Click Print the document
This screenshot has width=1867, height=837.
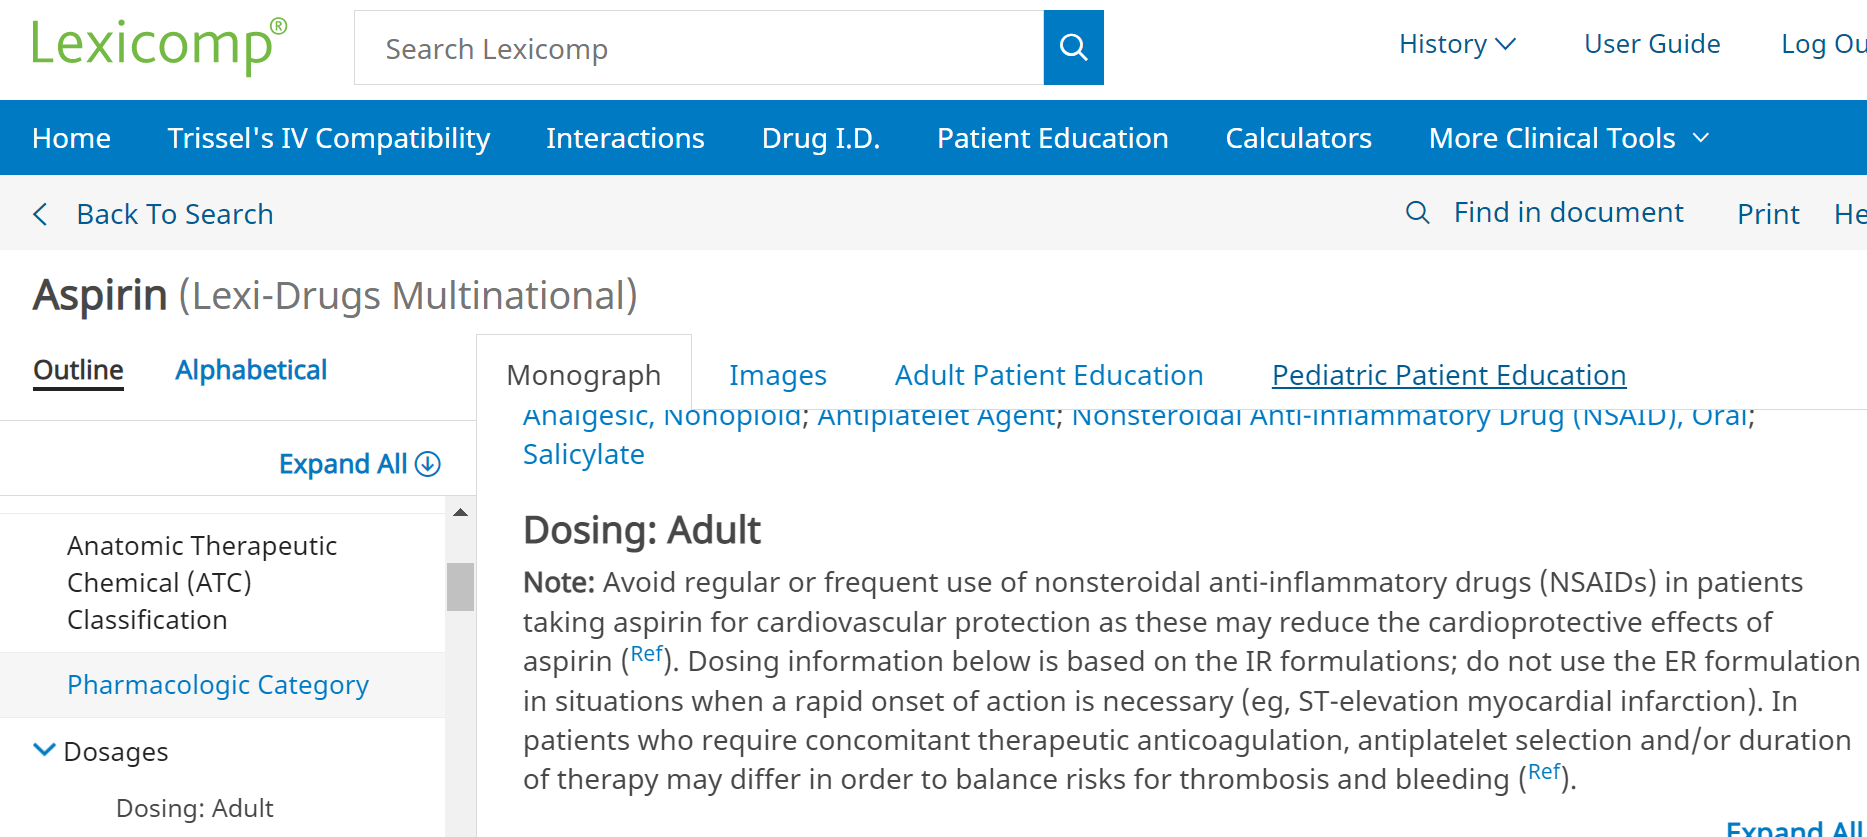1767,214
